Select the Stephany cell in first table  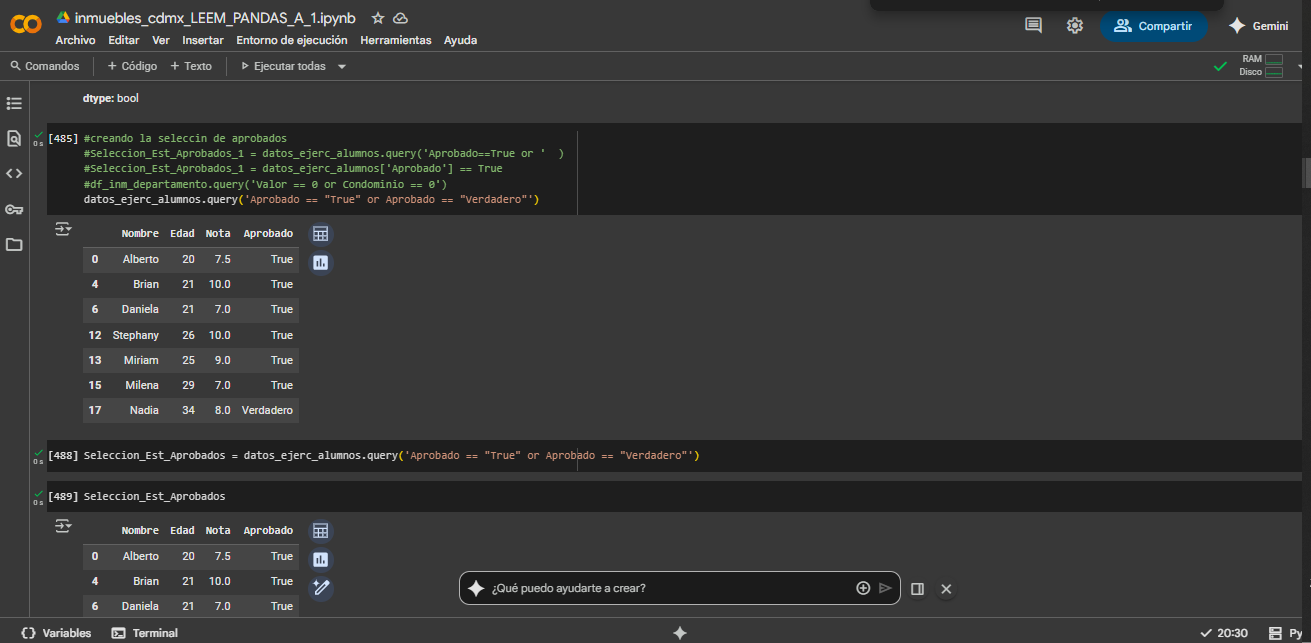(135, 335)
